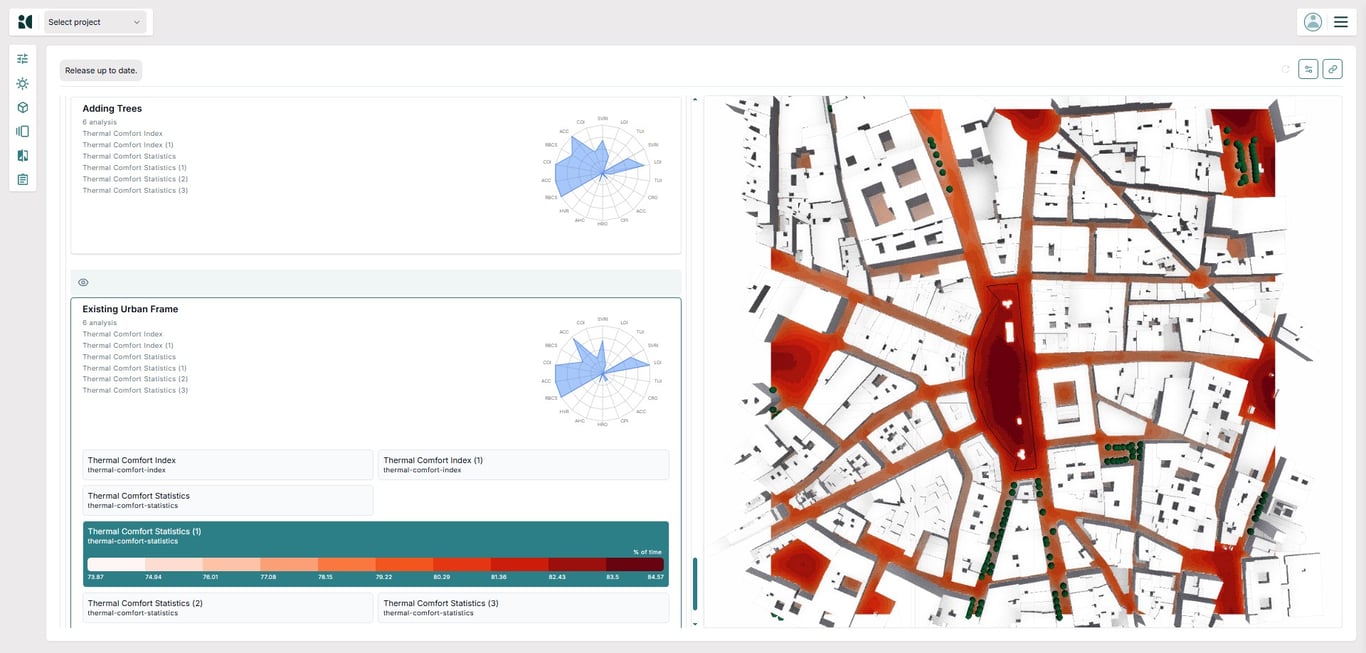Viewport: 1366px width, 653px height.
Task: Click the darkest legend segment ending at 84.57
Action: pos(635,564)
